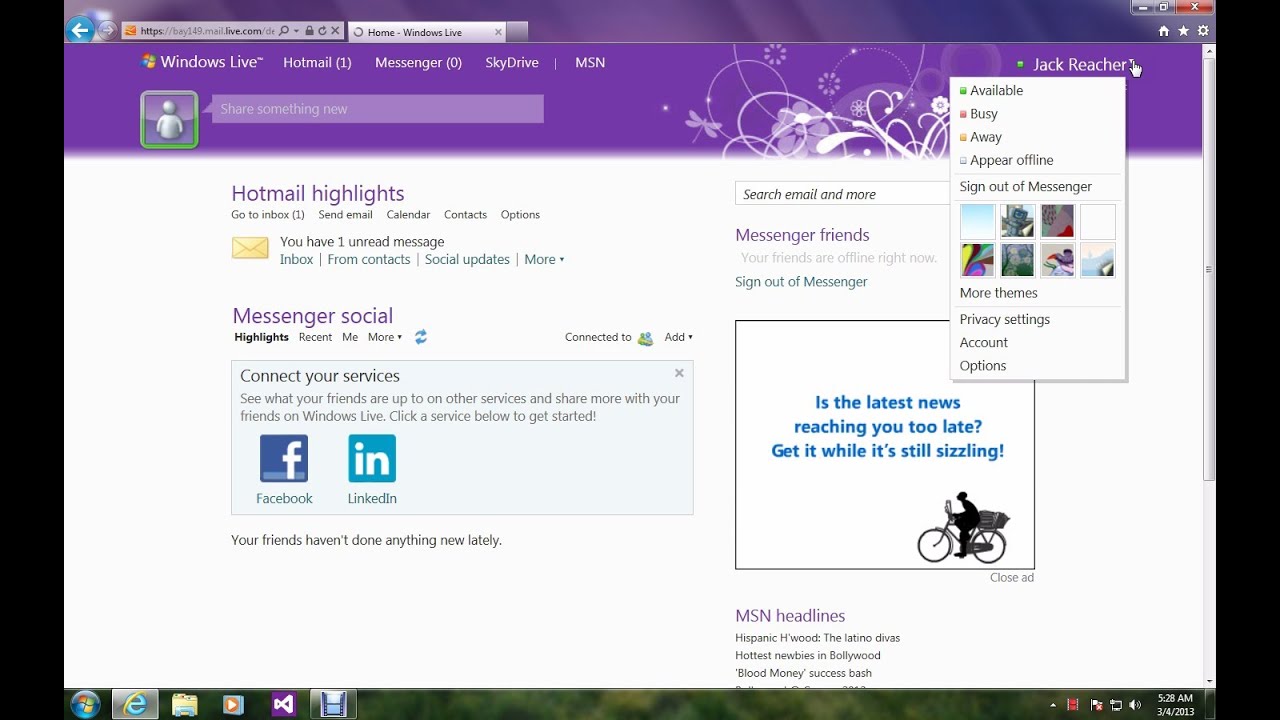Click the volume speaker tray icon
Image resolution: width=1280 pixels, height=720 pixels.
pos(1134,705)
